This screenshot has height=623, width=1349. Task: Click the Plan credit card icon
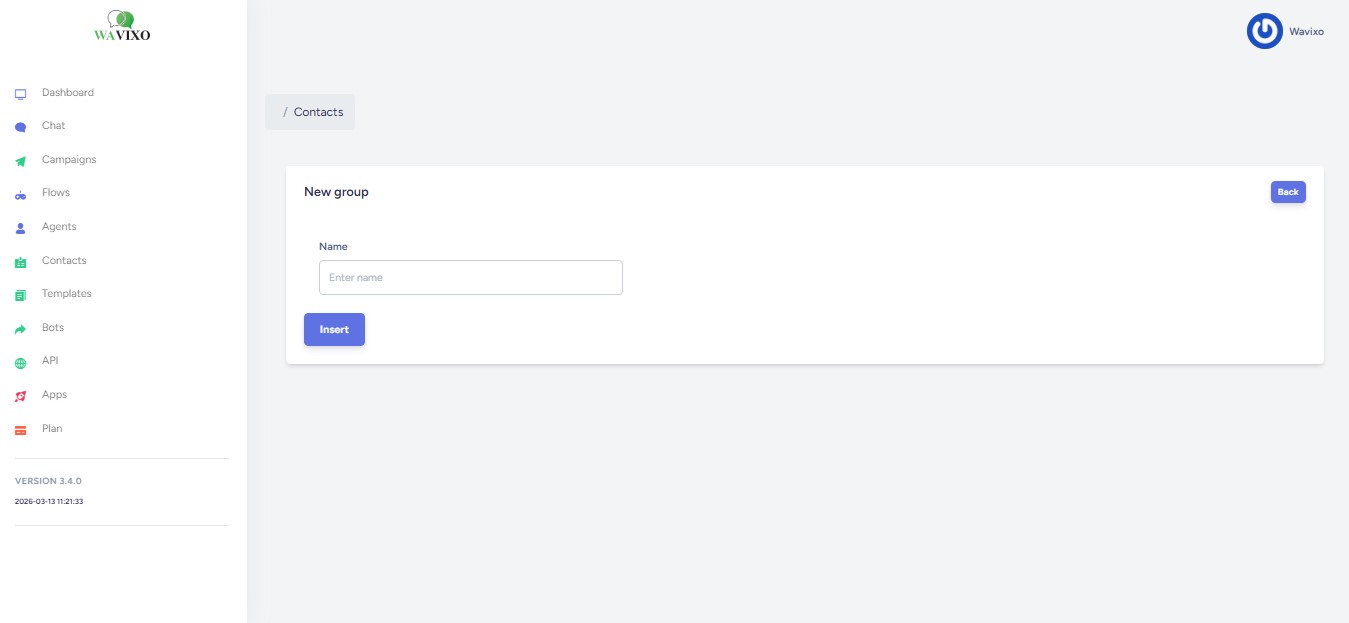point(20,430)
